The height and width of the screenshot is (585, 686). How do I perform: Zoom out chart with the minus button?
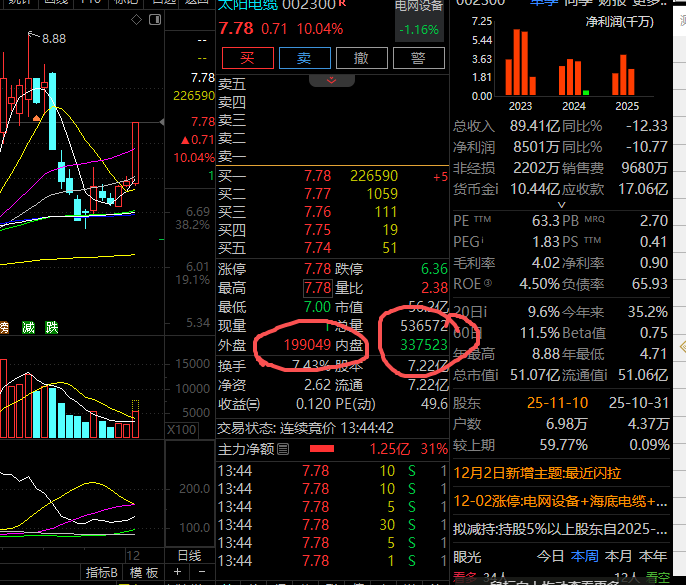tap(202, 572)
